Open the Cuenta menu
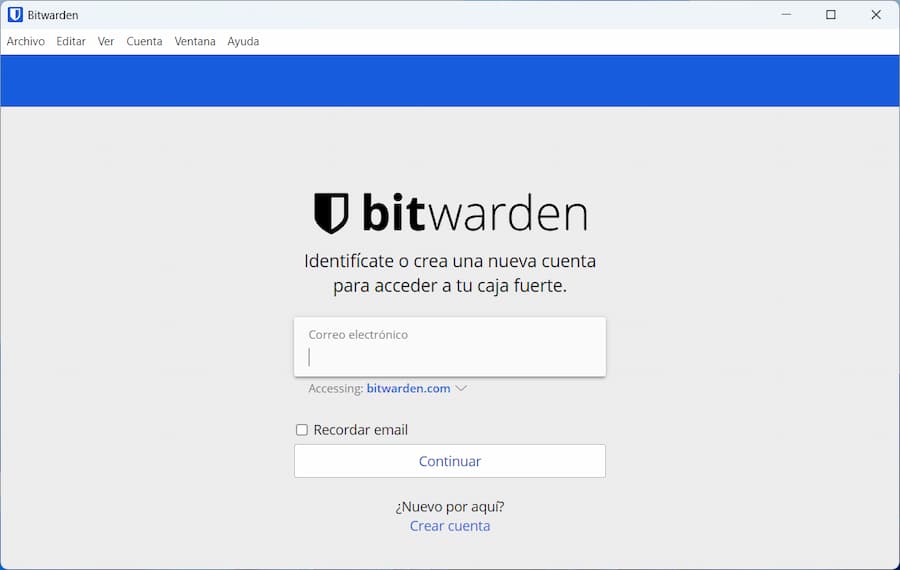Viewport: 900px width, 570px height. (x=144, y=41)
